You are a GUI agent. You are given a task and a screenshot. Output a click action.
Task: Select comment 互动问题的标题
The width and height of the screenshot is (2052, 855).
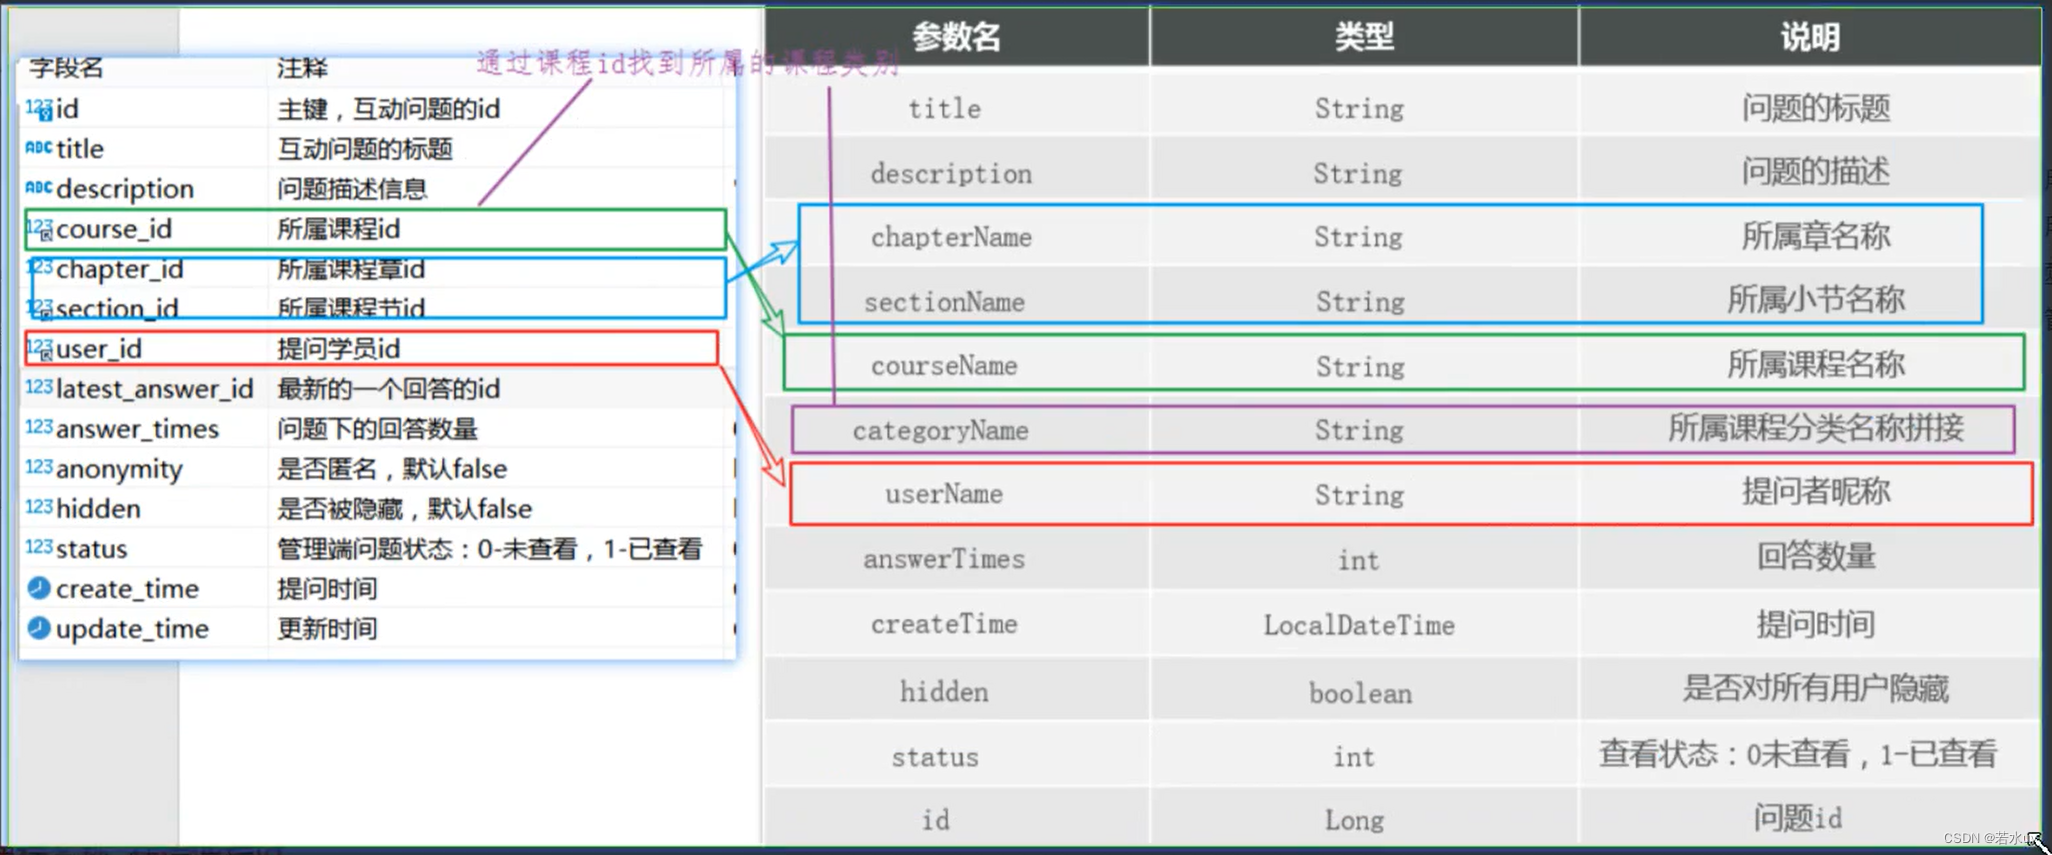pos(365,149)
